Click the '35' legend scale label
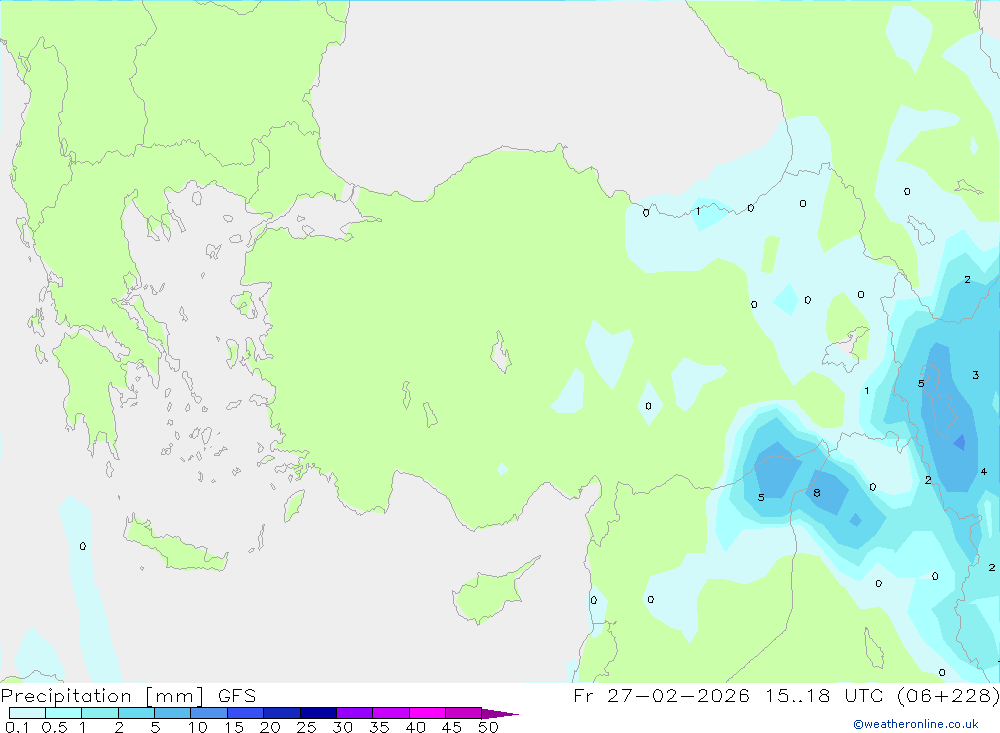The height and width of the screenshot is (733, 1000). tap(379, 727)
